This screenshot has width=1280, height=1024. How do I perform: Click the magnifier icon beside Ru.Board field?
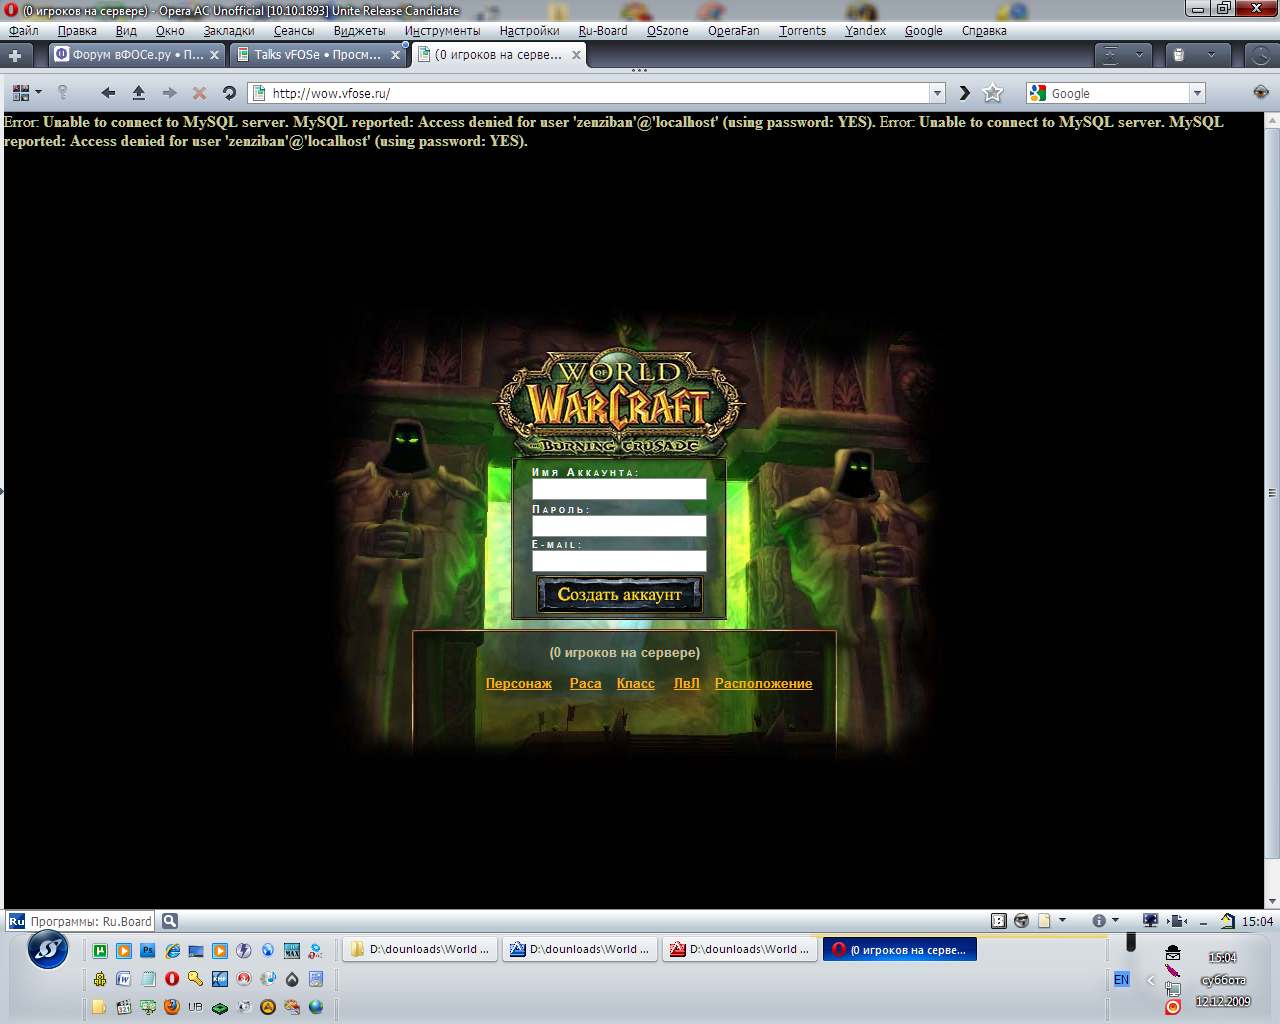pyautogui.click(x=169, y=921)
